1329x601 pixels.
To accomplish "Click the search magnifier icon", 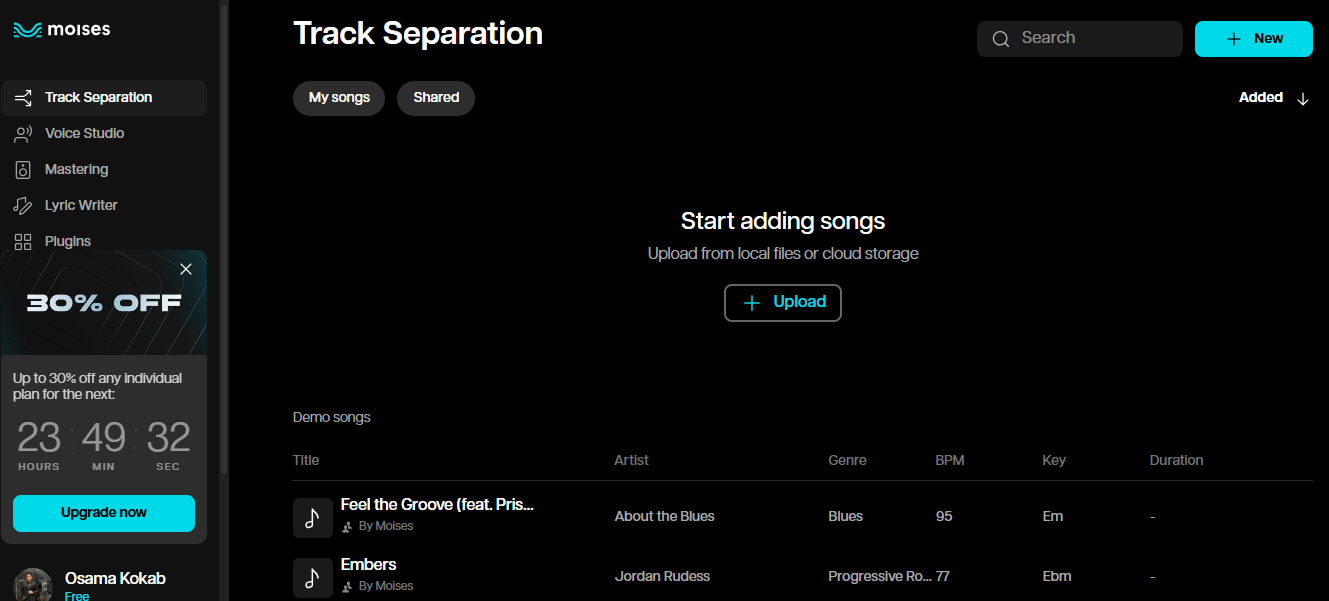I will (1001, 38).
